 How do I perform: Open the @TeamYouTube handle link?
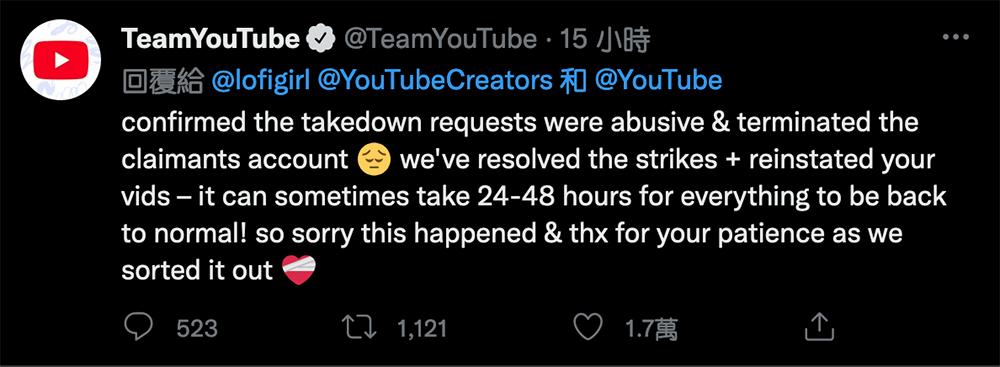pos(441,40)
